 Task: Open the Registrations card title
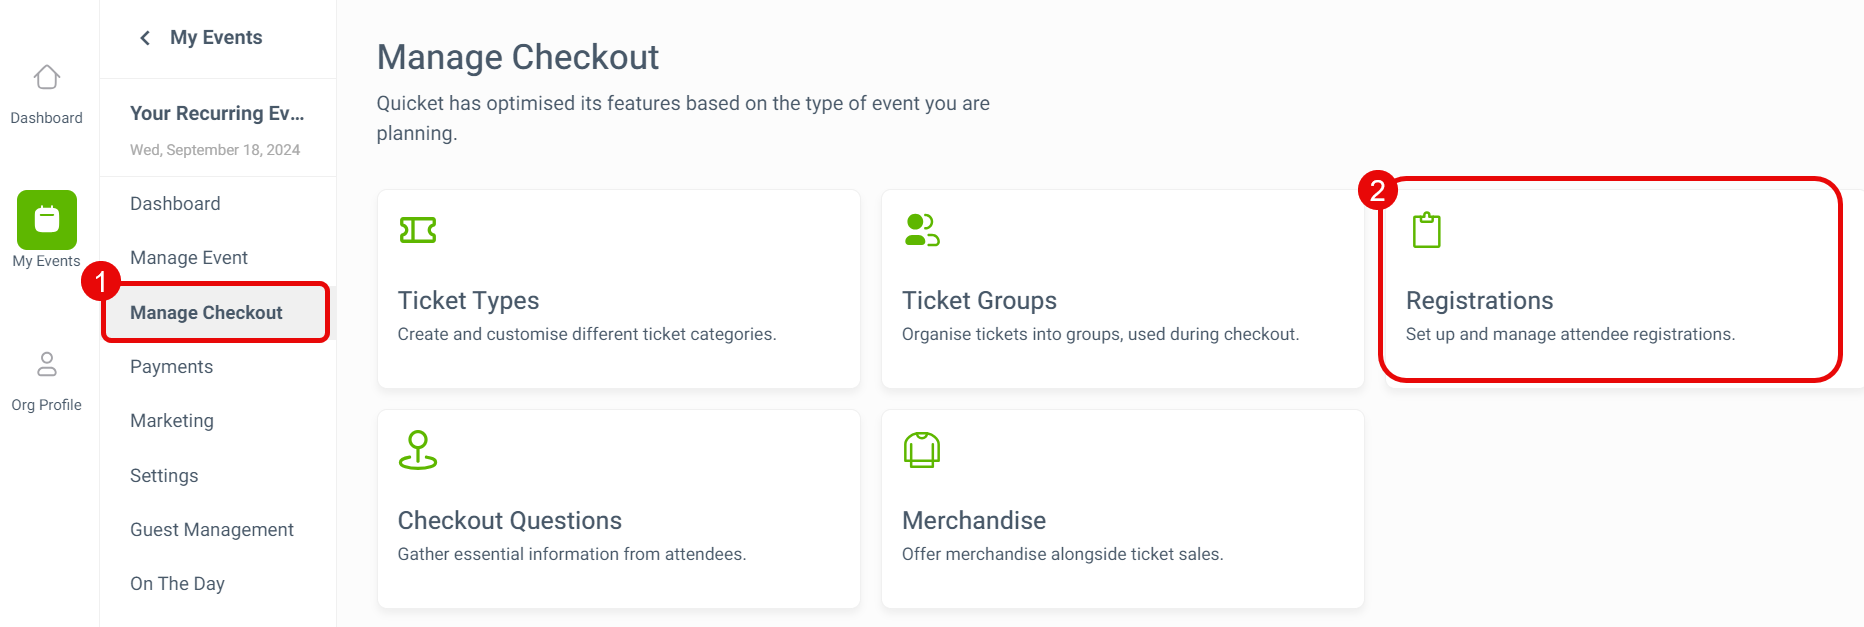tap(1479, 301)
